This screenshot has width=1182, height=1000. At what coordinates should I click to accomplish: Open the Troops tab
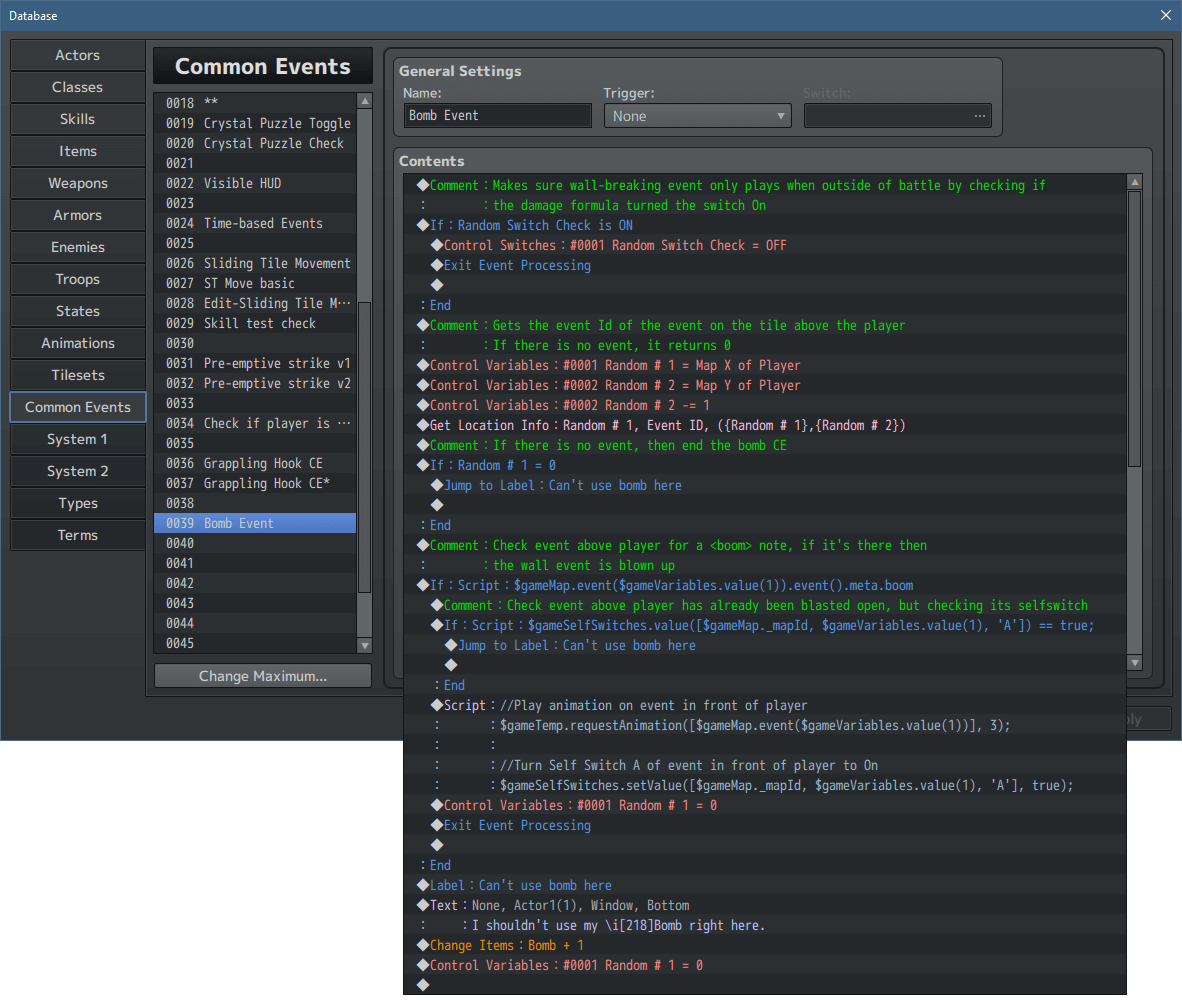(78, 280)
